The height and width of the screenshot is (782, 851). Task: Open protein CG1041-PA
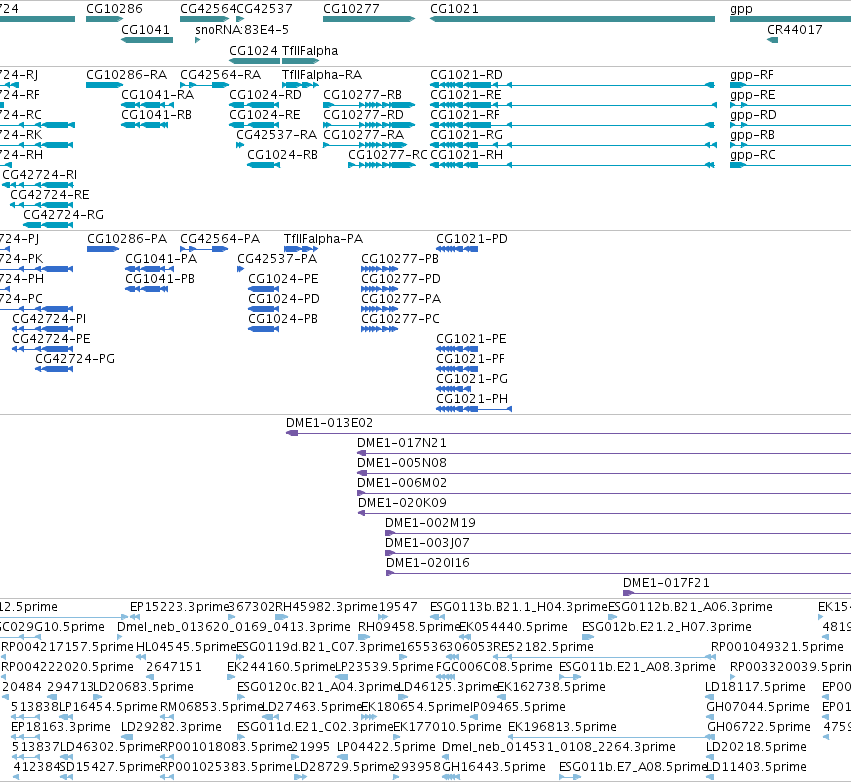[x=161, y=259]
